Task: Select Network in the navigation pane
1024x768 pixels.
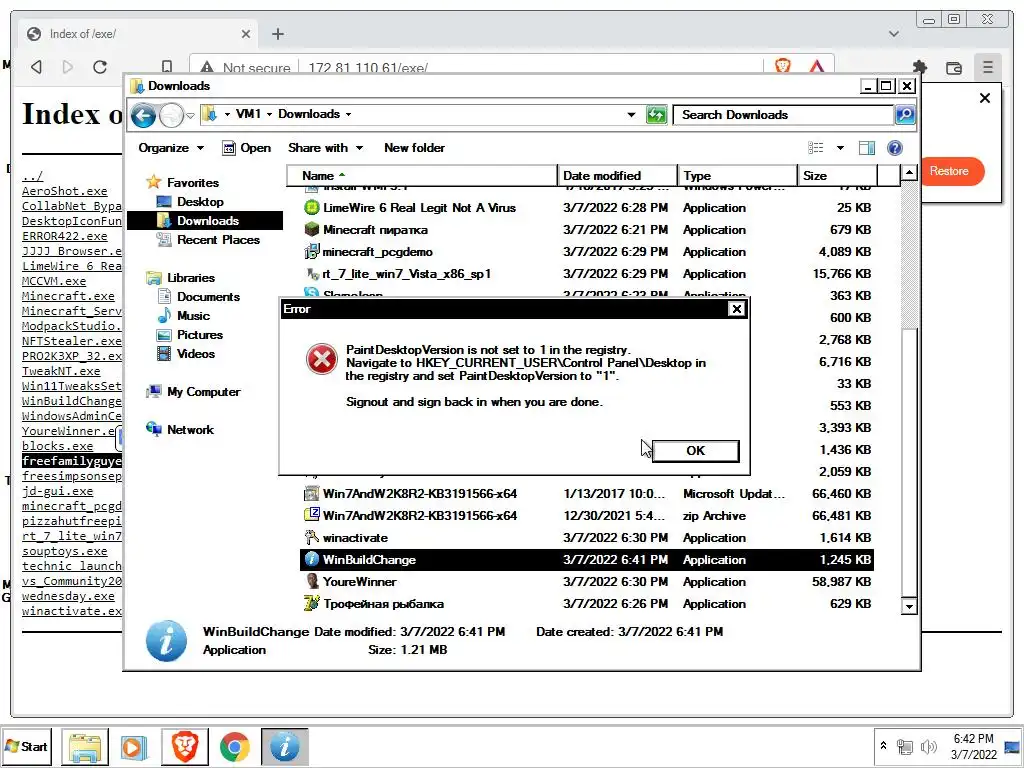Action: click(180, 430)
